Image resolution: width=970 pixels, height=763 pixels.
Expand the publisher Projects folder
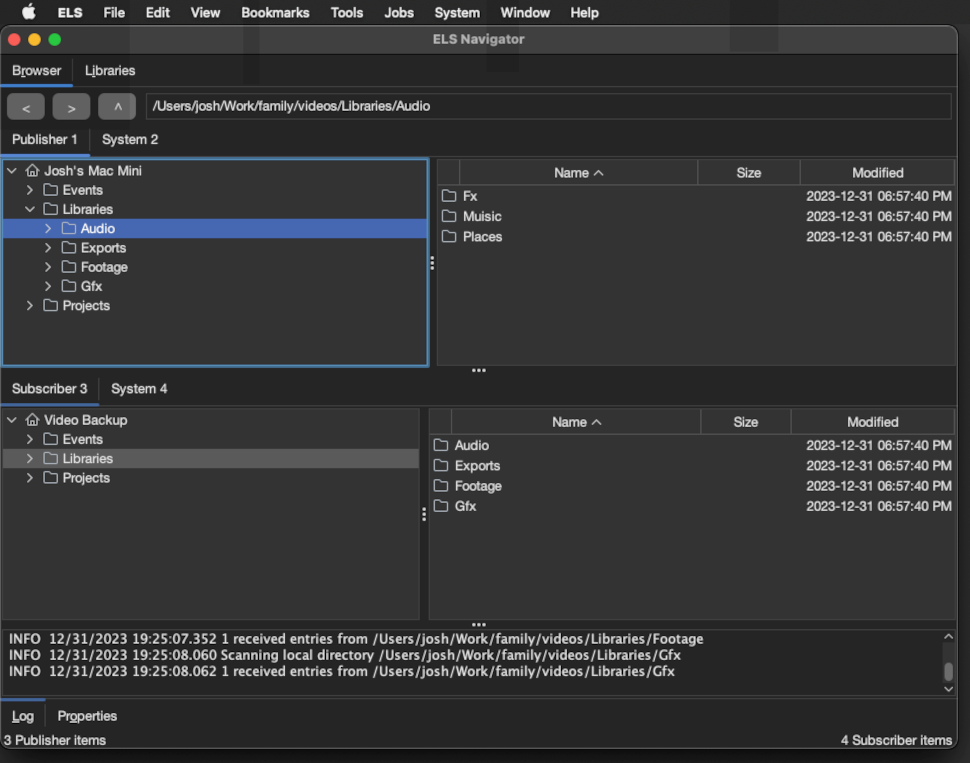pos(30,306)
